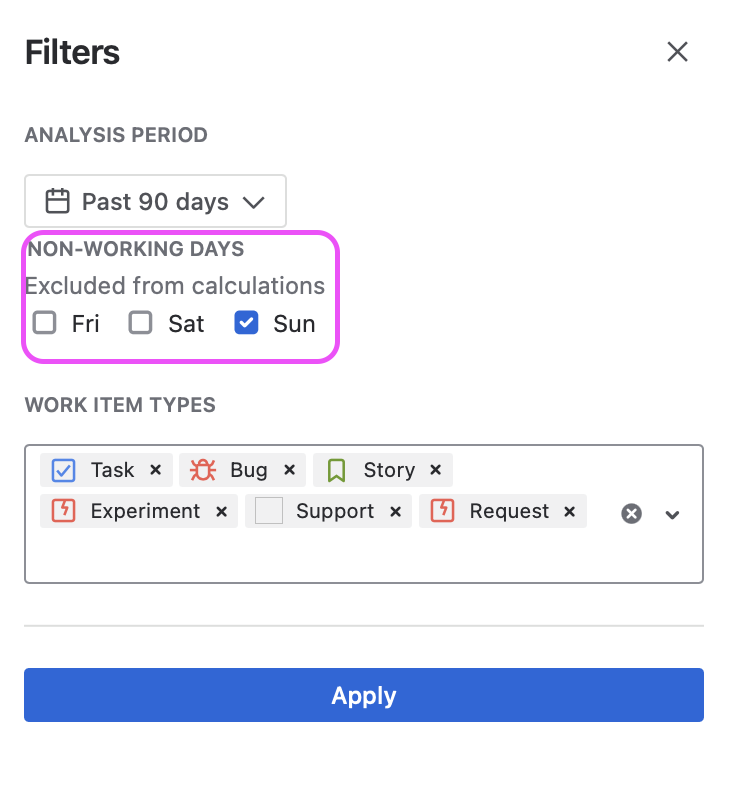Uncheck the Sun non-working day
This screenshot has height=795, width=738.
246,323
